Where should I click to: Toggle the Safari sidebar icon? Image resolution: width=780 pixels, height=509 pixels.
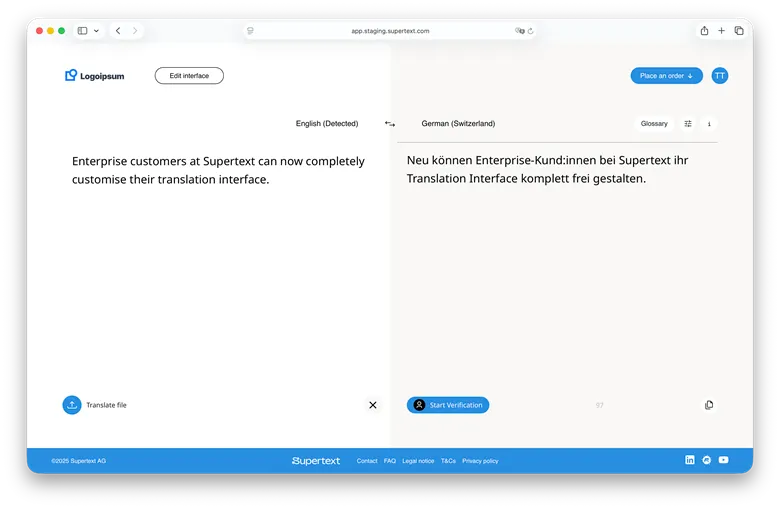point(83,31)
